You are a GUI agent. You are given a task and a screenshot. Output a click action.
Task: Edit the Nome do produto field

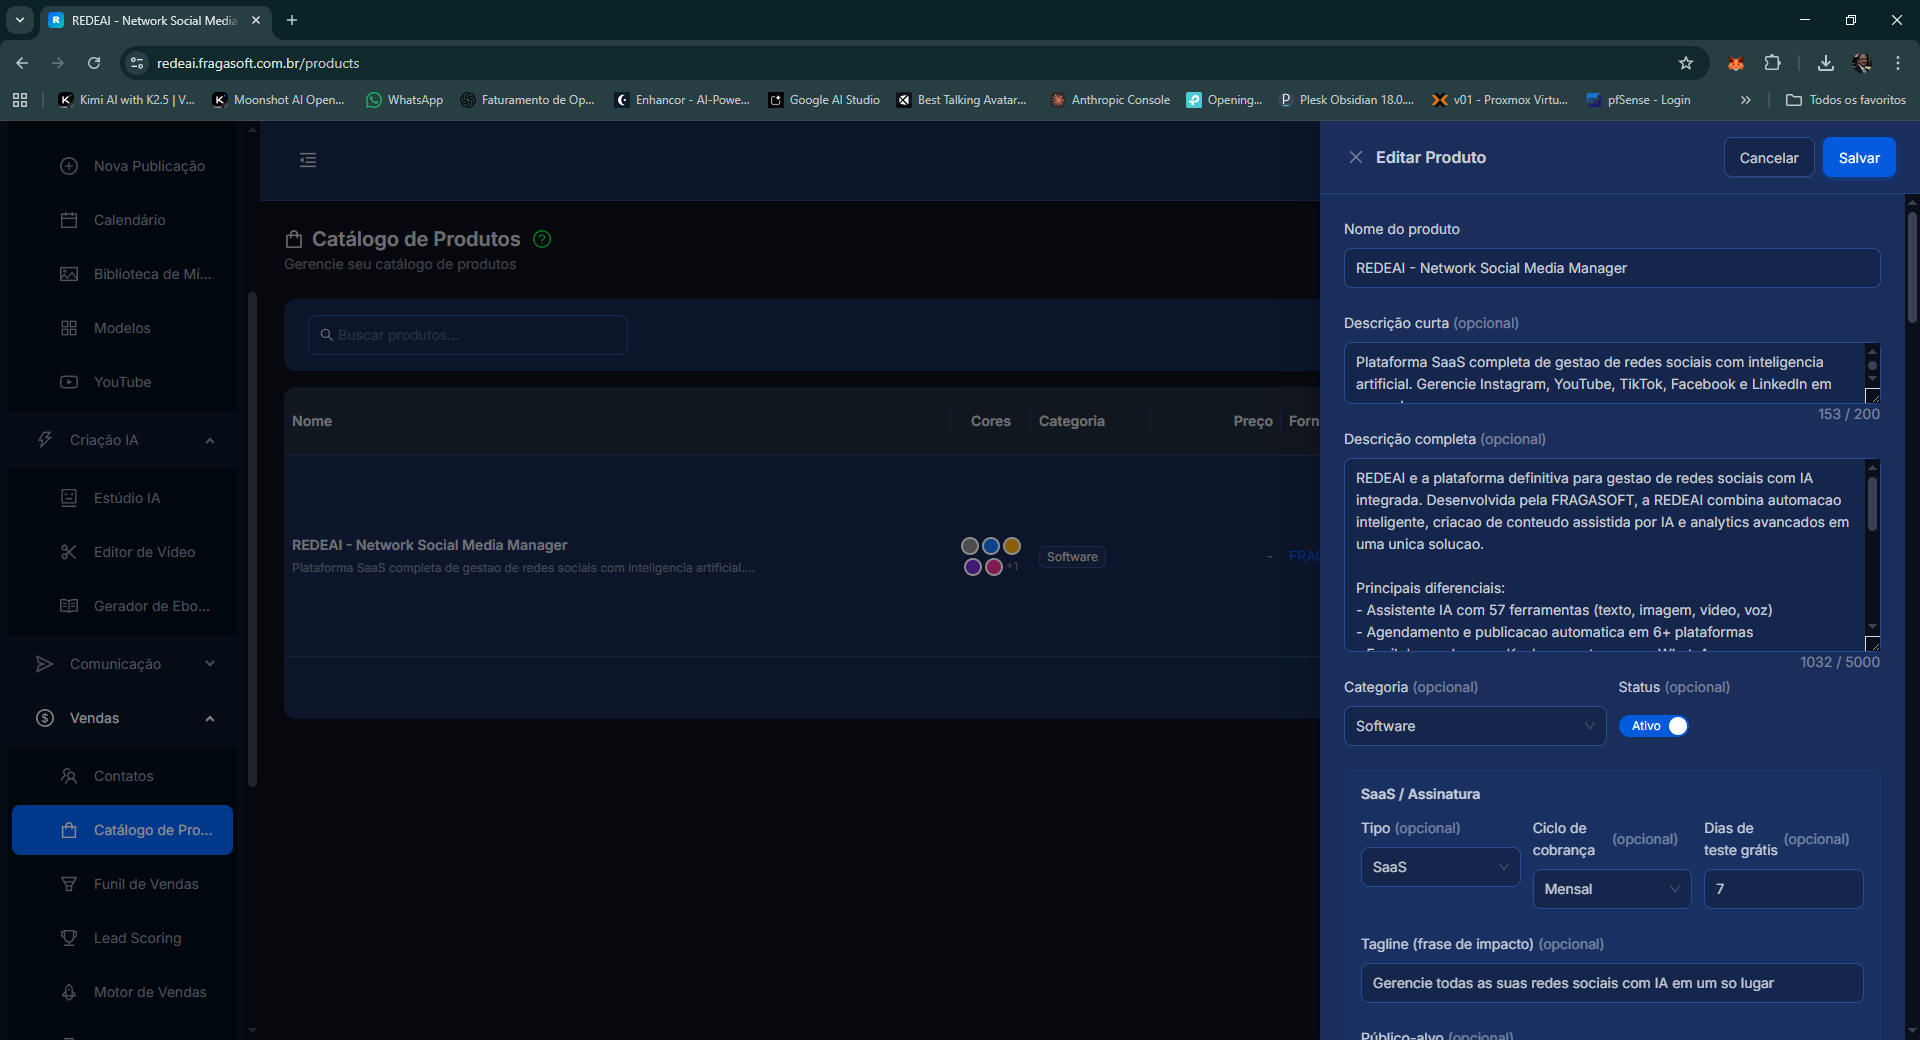1612,268
